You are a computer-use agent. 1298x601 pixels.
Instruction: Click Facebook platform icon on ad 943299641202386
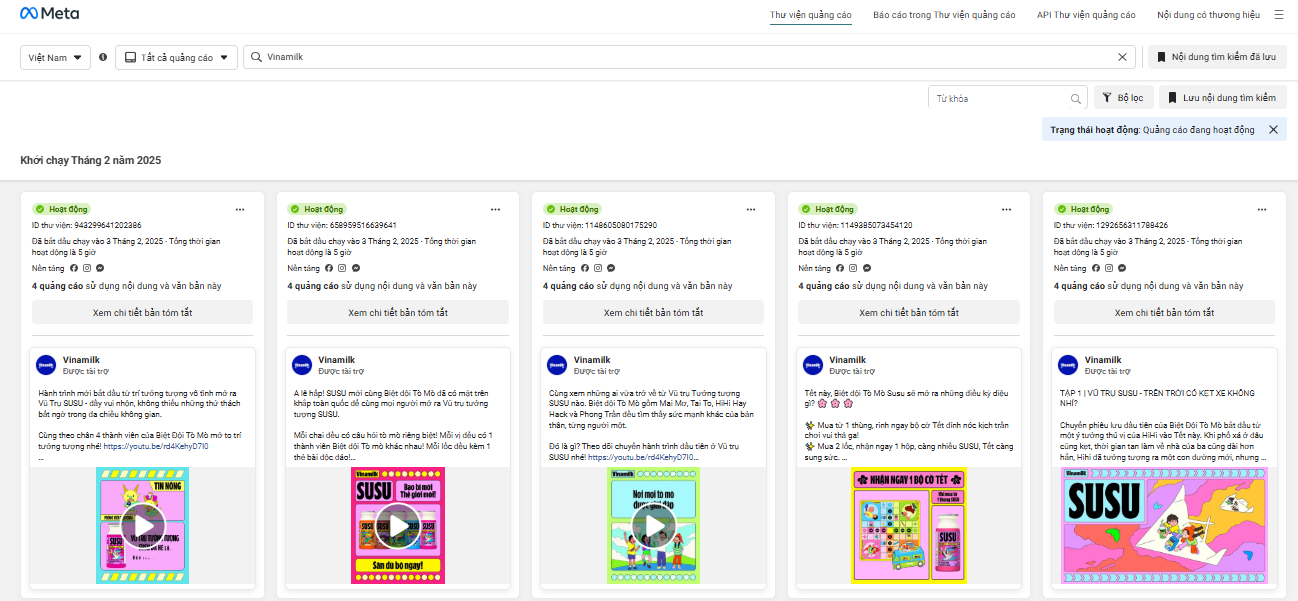coord(74,268)
